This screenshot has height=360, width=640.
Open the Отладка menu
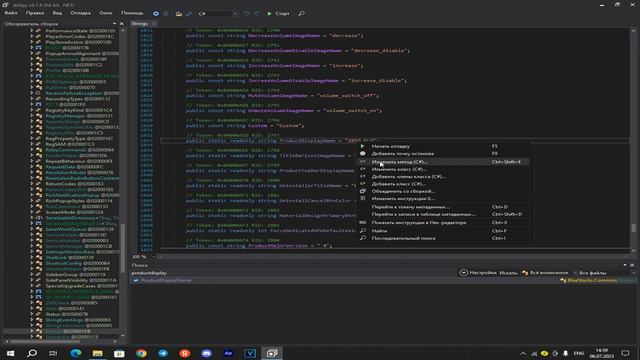(81, 13)
